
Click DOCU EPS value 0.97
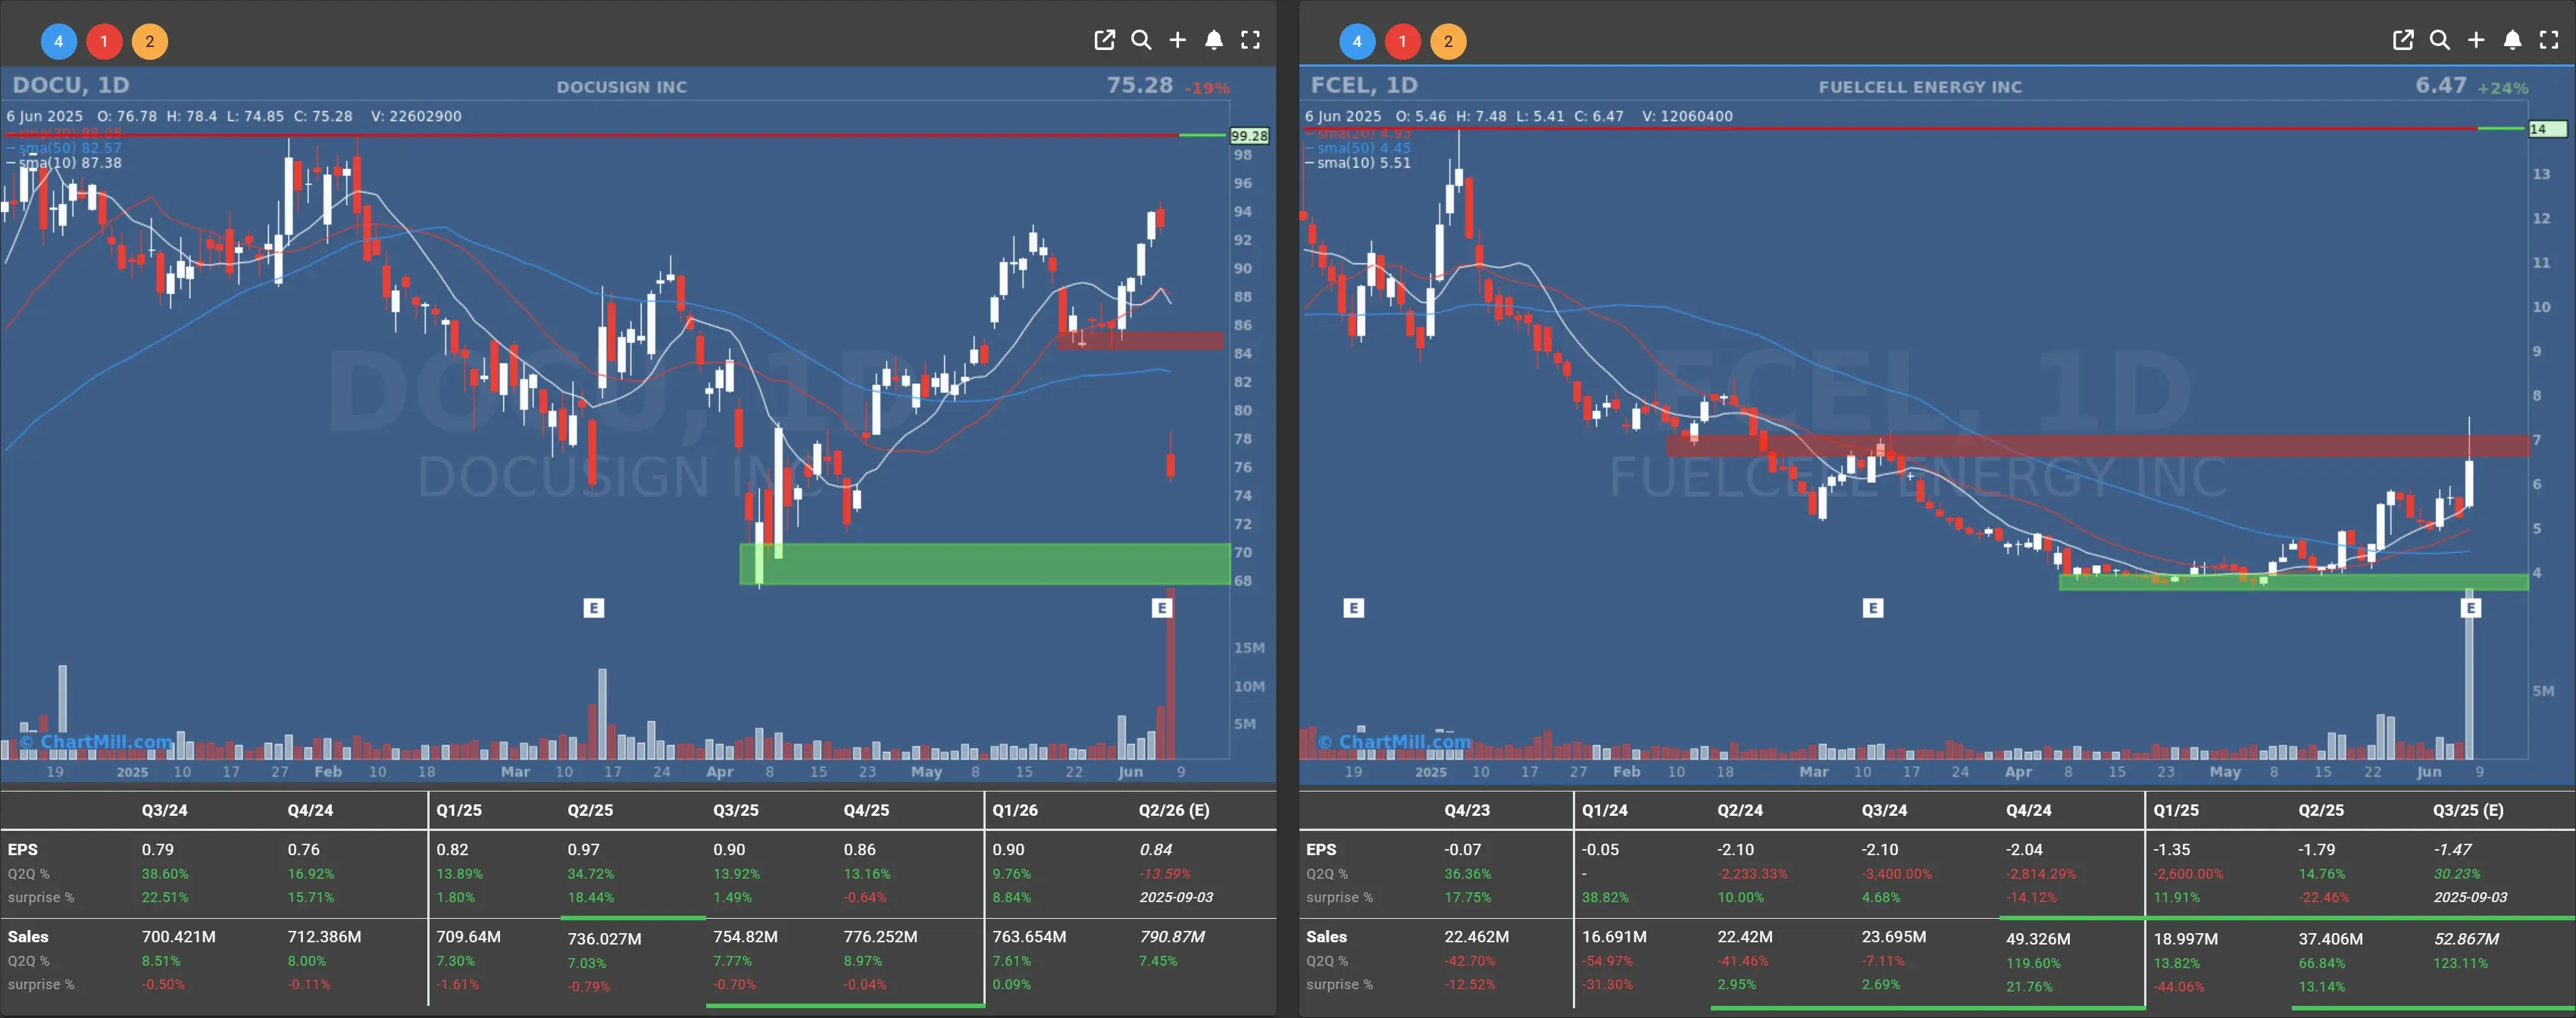coord(583,849)
